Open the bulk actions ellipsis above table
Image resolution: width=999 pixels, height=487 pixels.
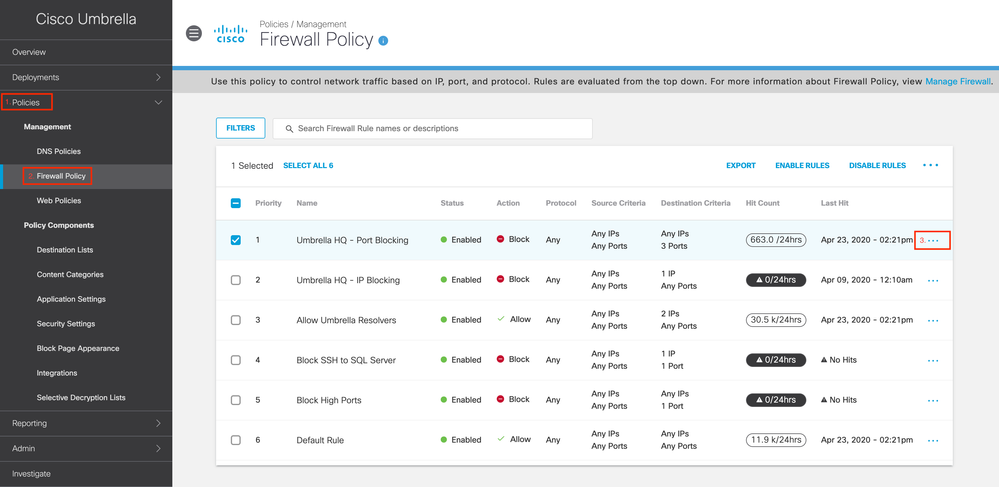pyautogui.click(x=930, y=165)
